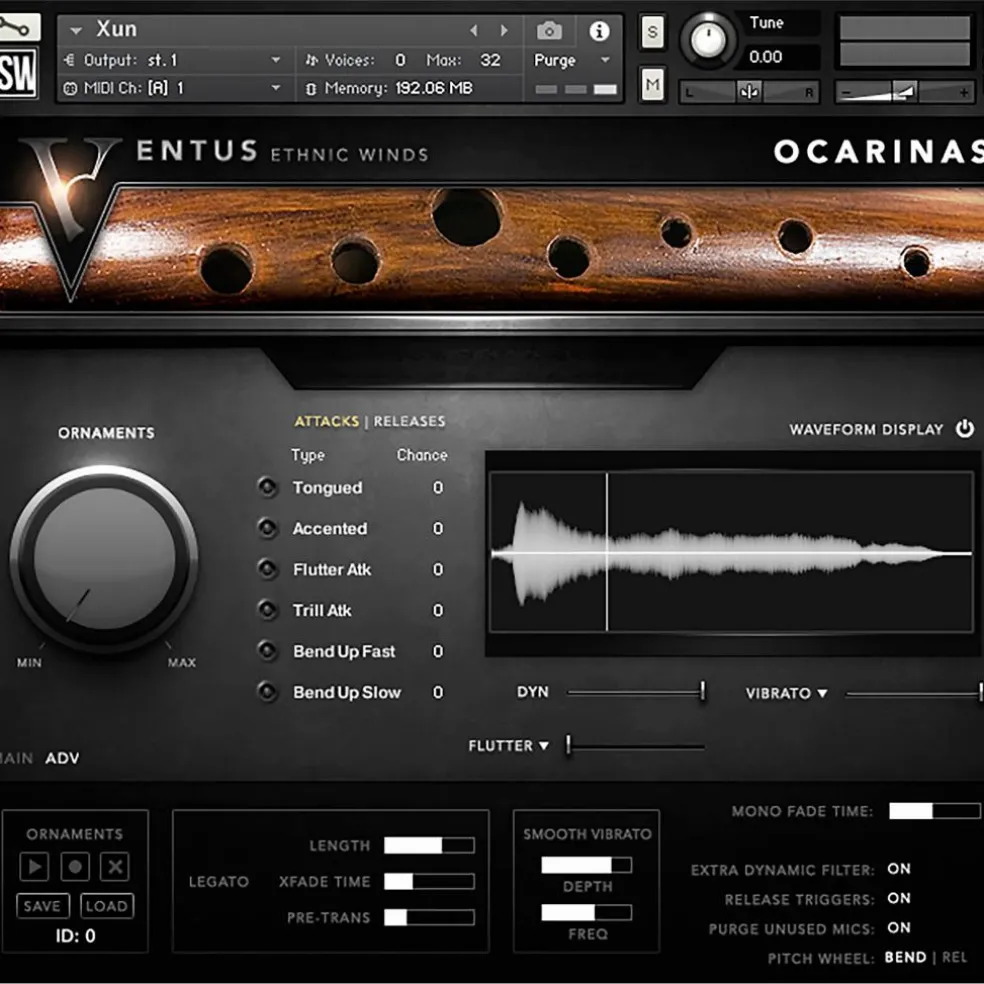Open the Xun instrument dropdown arrow
984x984 pixels.
(76, 30)
